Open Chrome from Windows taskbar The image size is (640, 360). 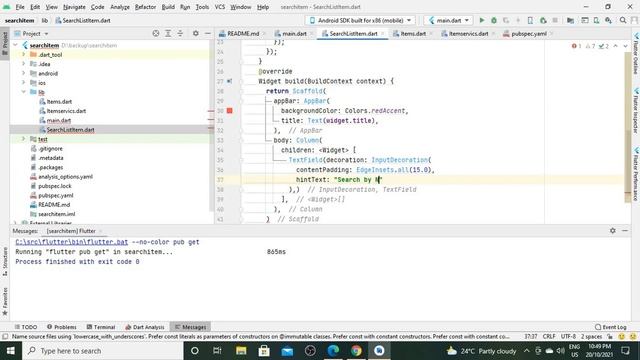(x=356, y=351)
